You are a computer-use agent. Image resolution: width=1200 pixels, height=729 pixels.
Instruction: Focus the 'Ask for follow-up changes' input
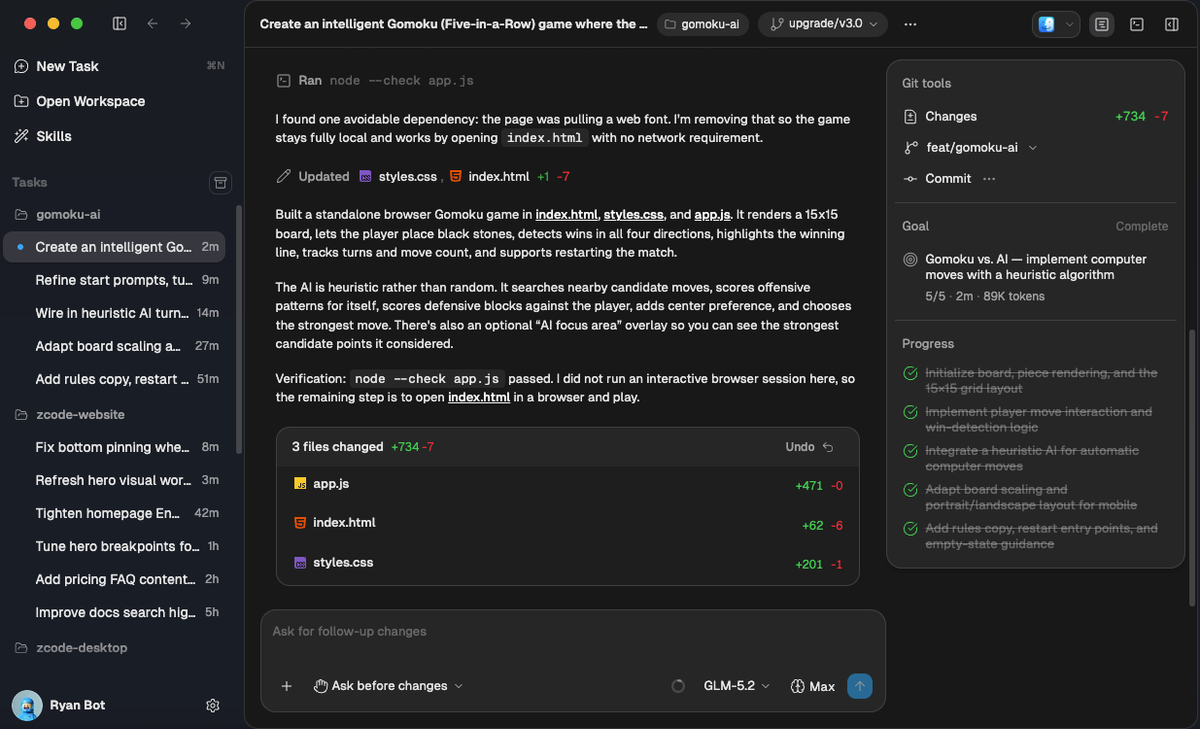tap(572, 632)
